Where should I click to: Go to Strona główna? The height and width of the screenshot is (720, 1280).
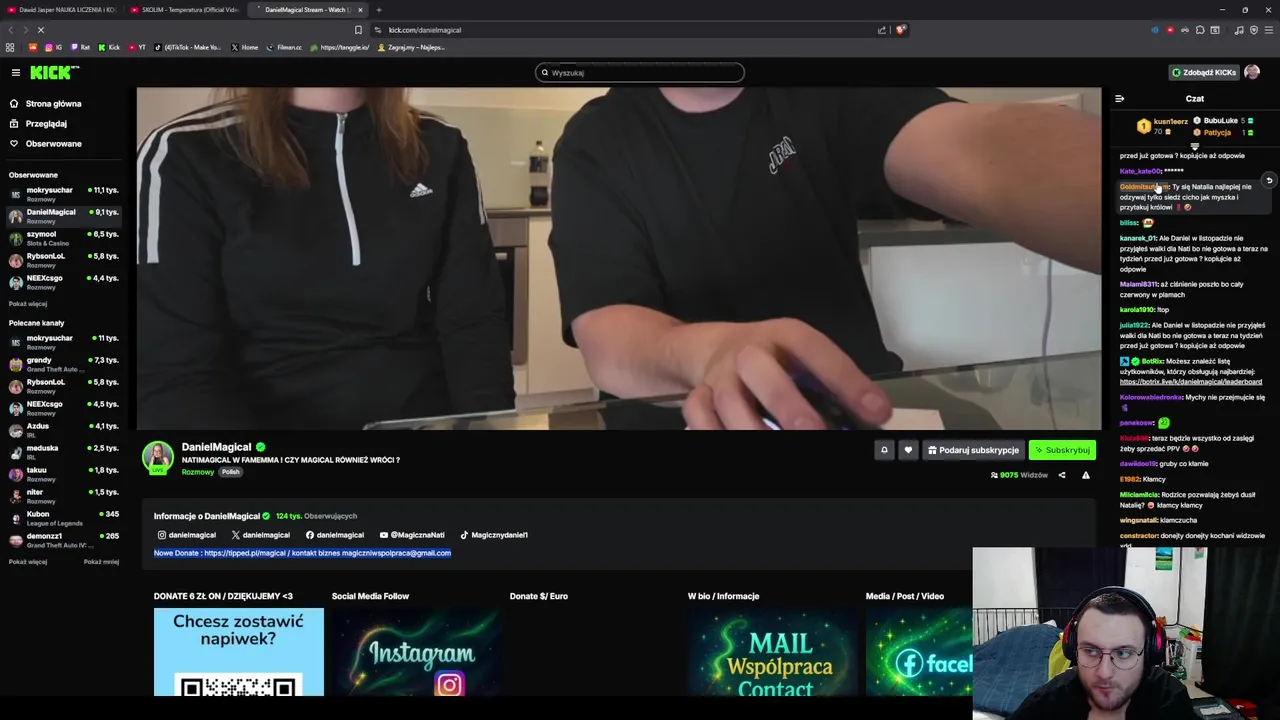54,103
